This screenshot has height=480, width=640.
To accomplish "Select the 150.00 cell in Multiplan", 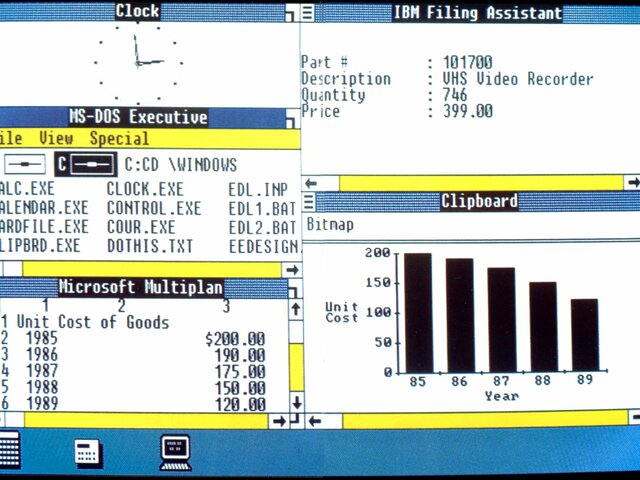I will pos(240,388).
